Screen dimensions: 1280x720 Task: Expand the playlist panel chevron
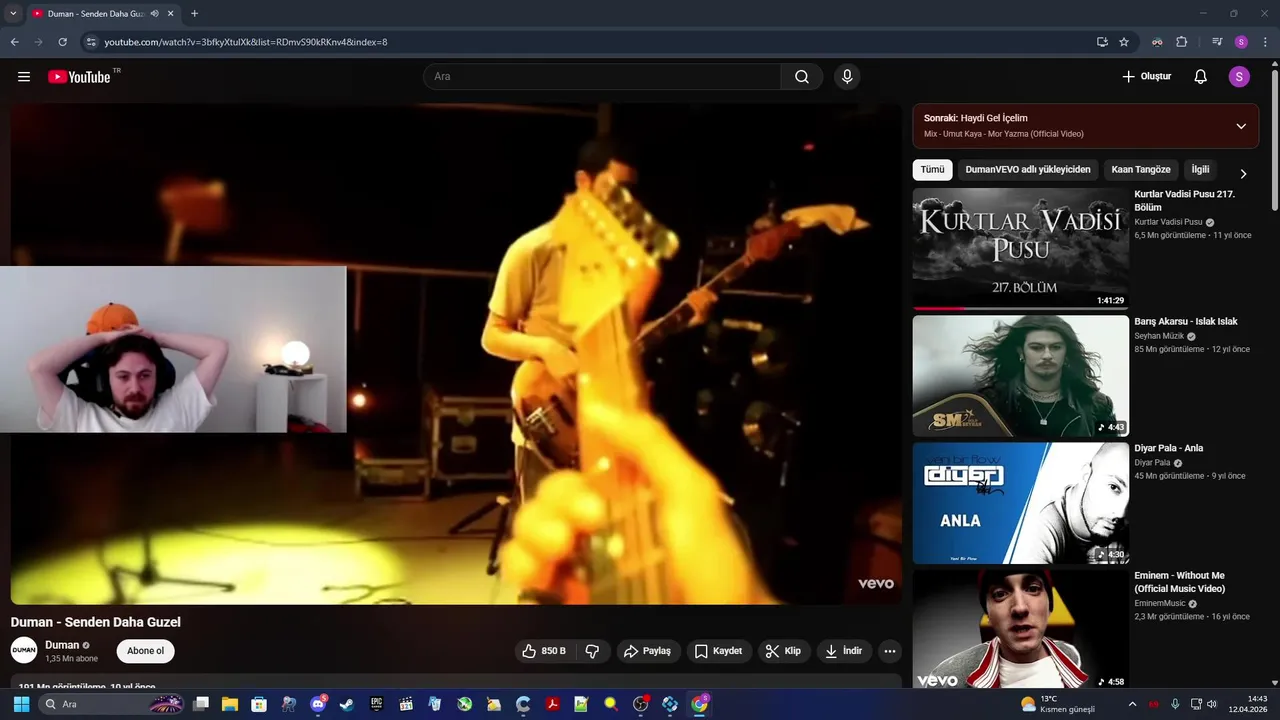pyautogui.click(x=1241, y=126)
